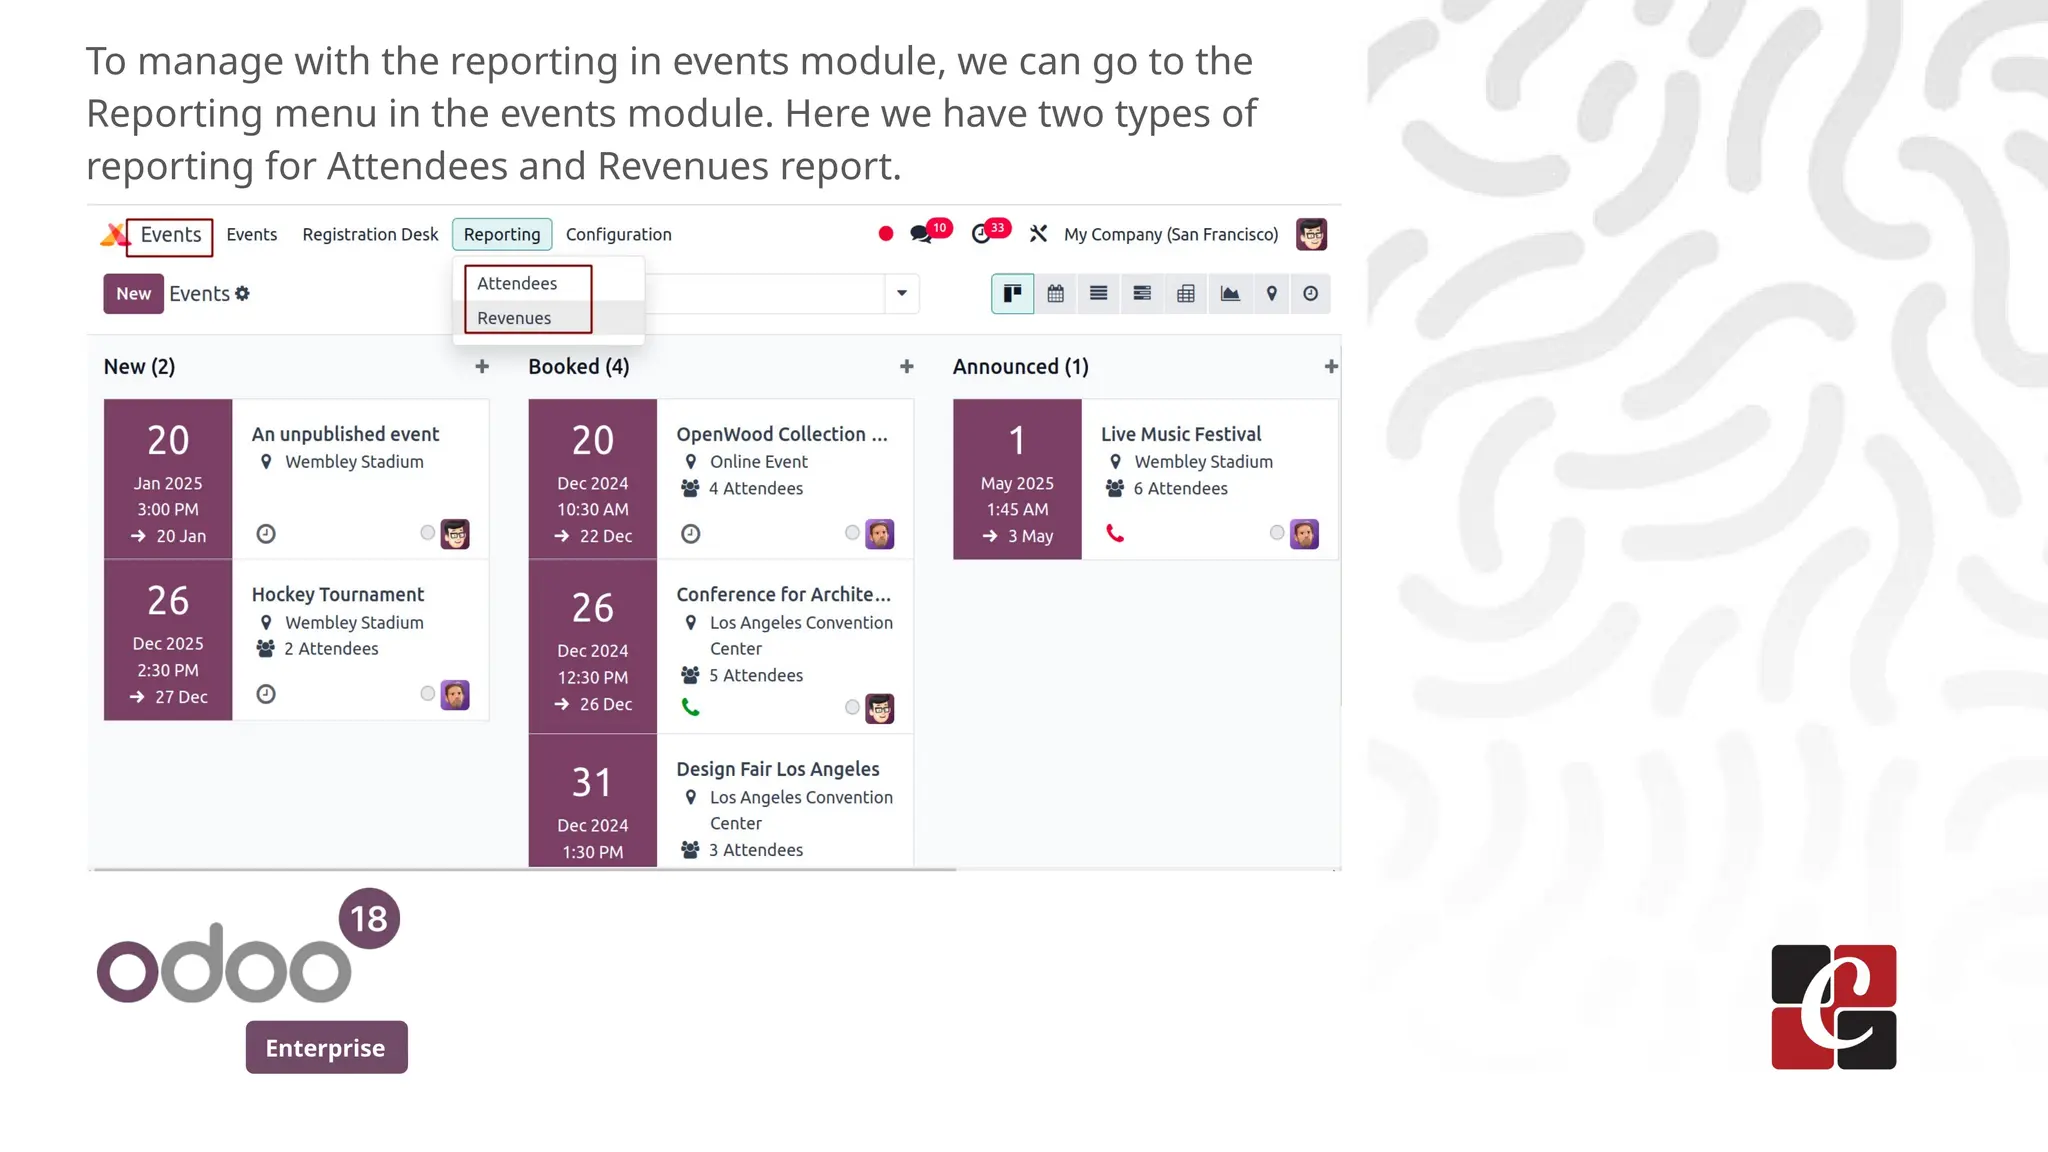
Task: Open the Events gear settings icon
Action: (x=242, y=294)
